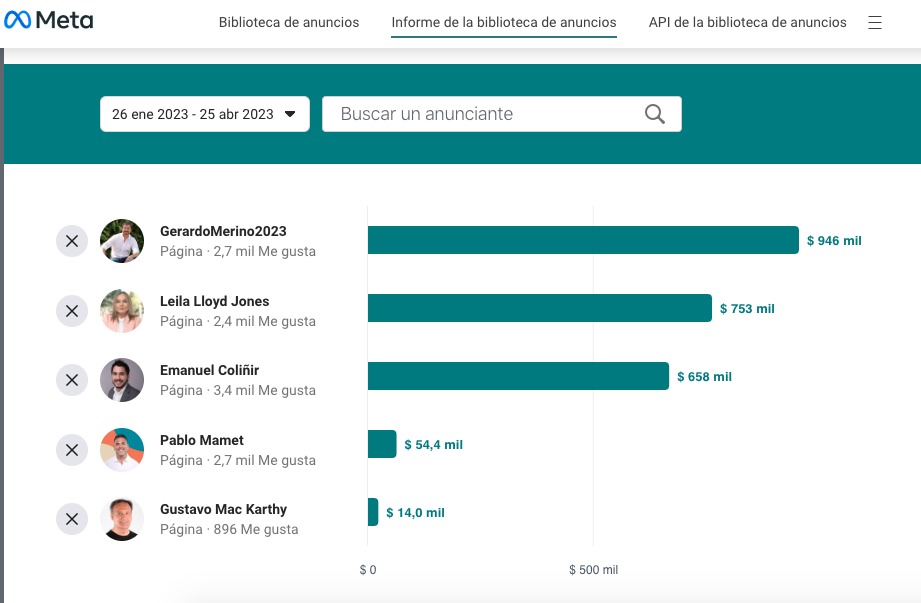Screen dimensions: 921x603
Task: Click the $ 14,0 mil value label
Action: [x=415, y=513]
